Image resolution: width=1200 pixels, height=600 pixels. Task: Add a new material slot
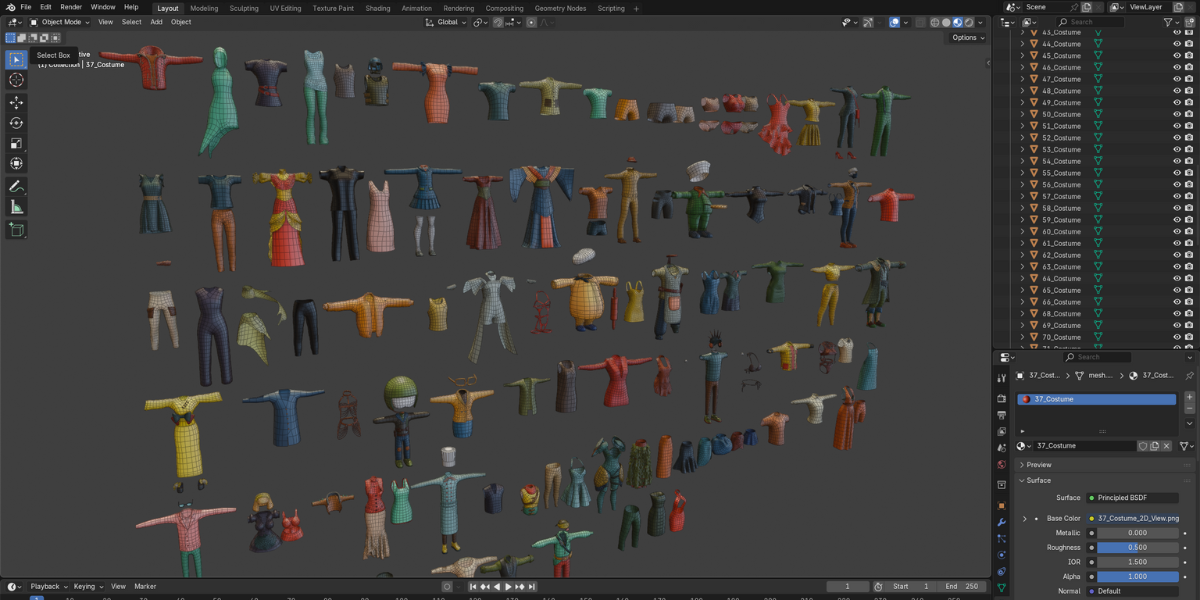(1189, 397)
